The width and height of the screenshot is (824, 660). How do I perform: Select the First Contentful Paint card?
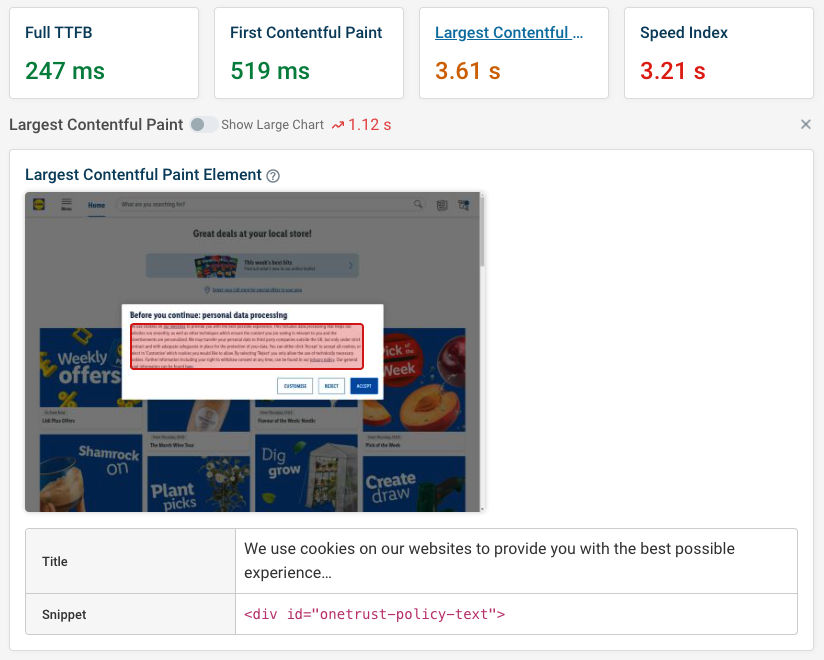point(309,53)
